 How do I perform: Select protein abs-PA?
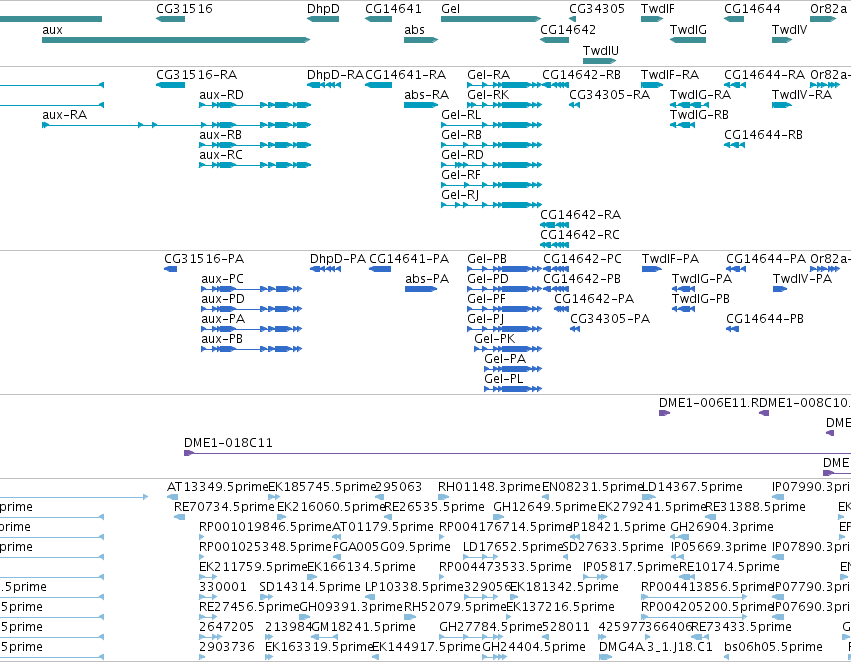427,279
